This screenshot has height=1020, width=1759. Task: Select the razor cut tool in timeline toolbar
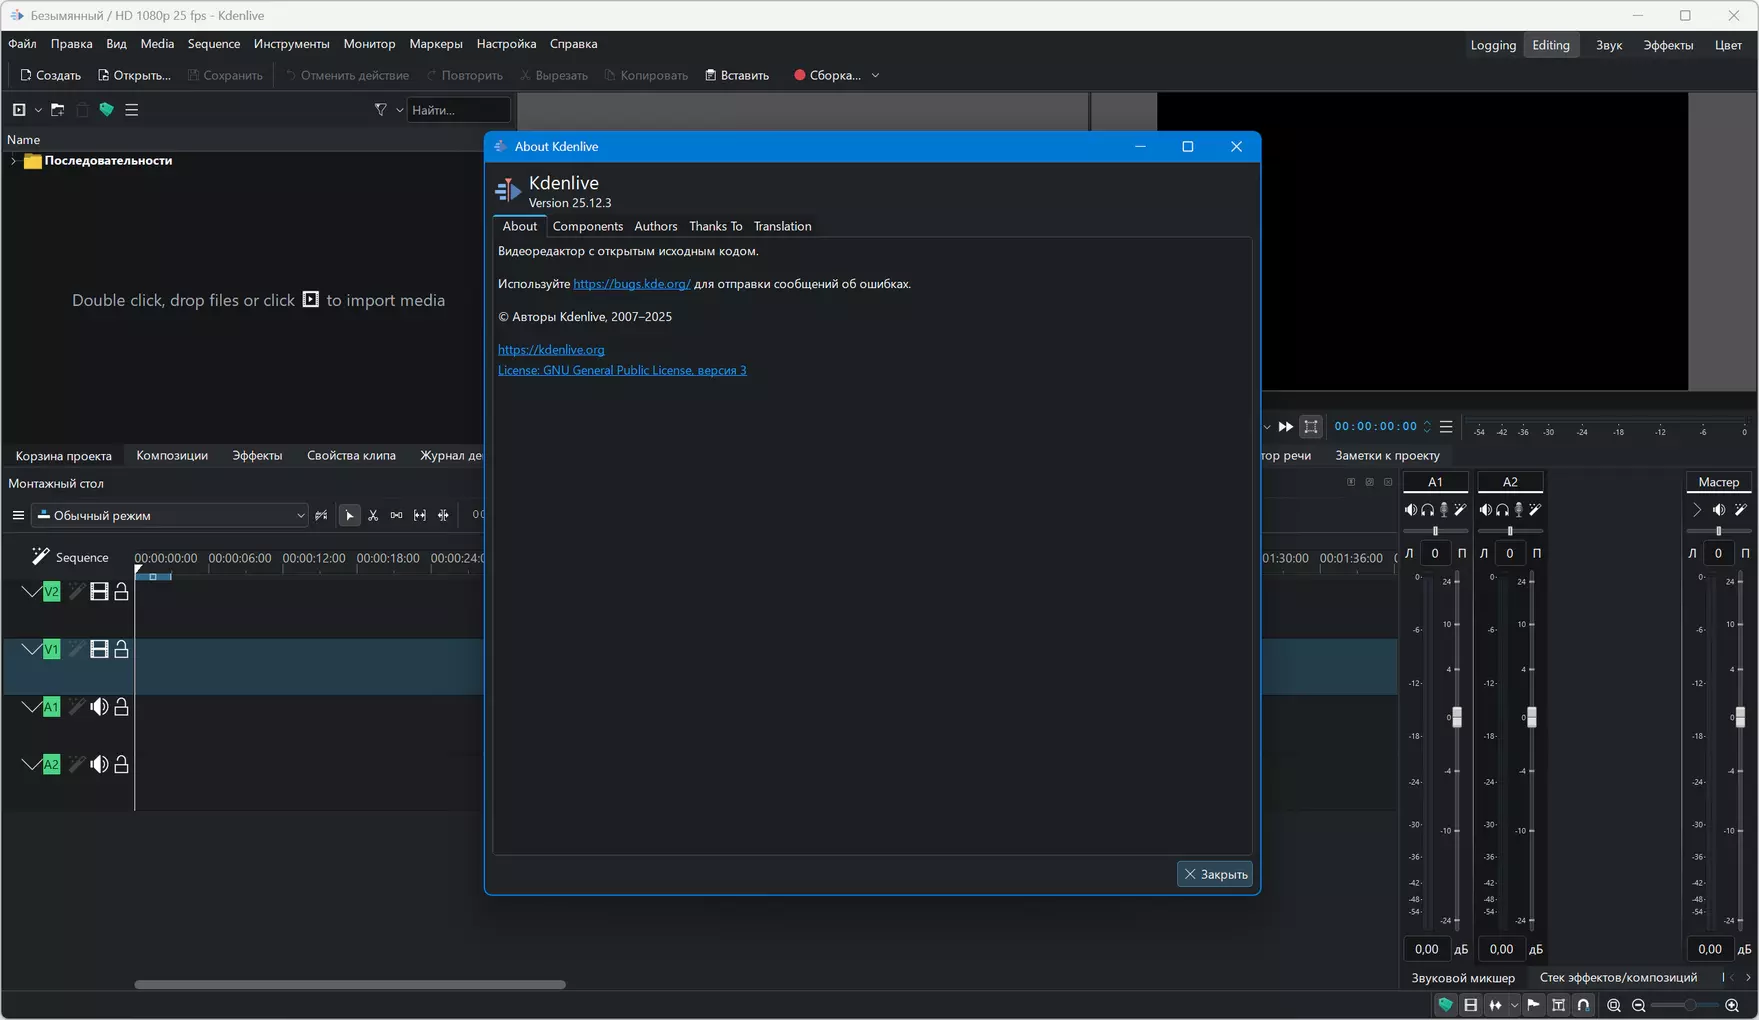tap(373, 516)
